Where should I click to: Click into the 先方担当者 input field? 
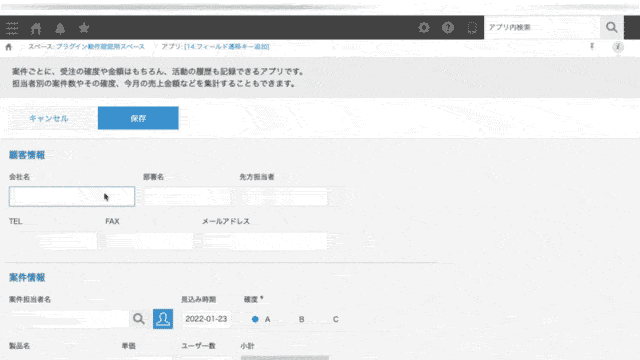click(x=283, y=196)
